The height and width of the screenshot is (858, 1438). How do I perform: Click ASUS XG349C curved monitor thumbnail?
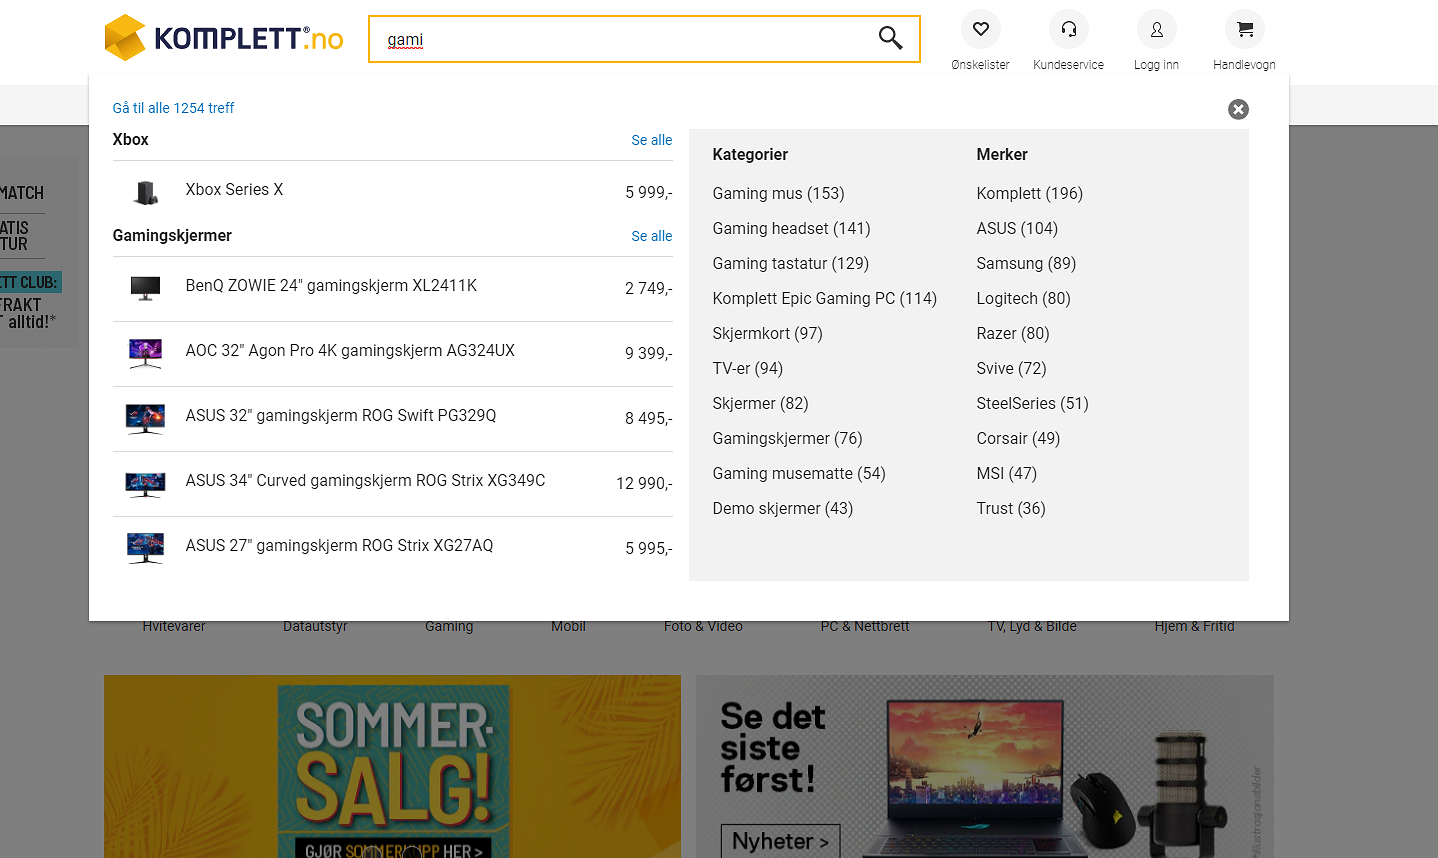pyautogui.click(x=146, y=483)
